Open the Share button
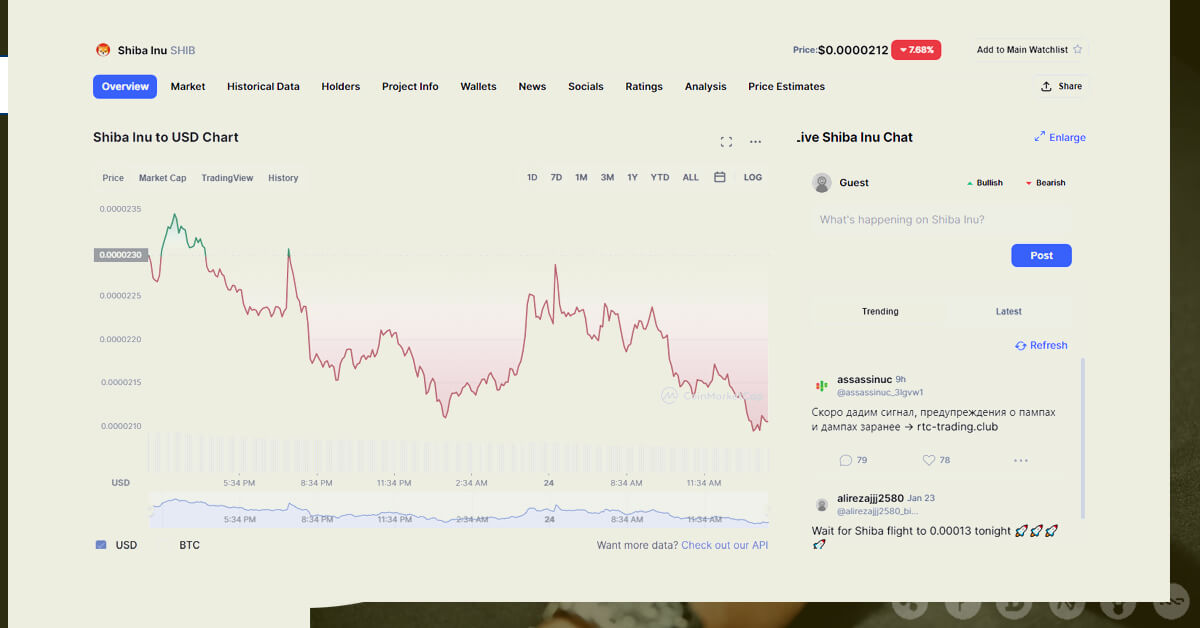This screenshot has width=1200, height=628. click(1061, 87)
